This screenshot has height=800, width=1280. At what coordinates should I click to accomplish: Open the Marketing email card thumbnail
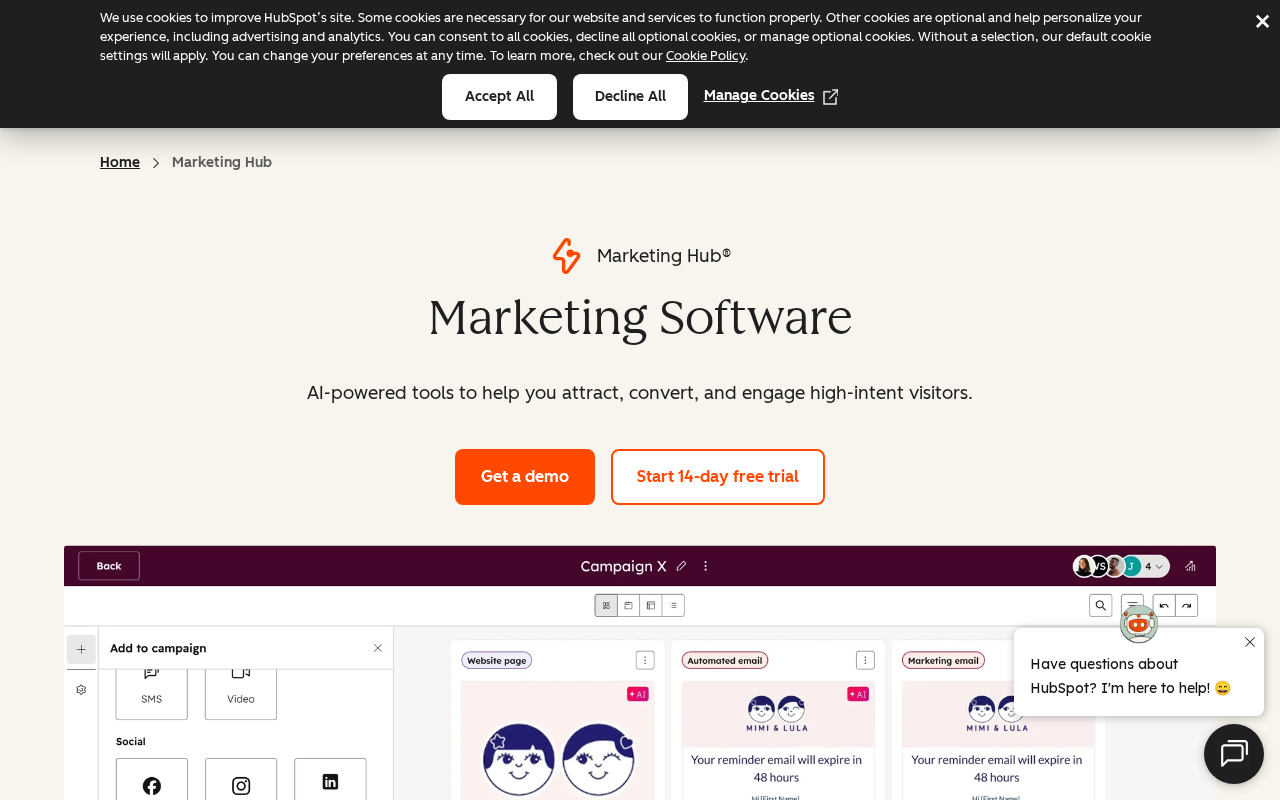[998, 741]
